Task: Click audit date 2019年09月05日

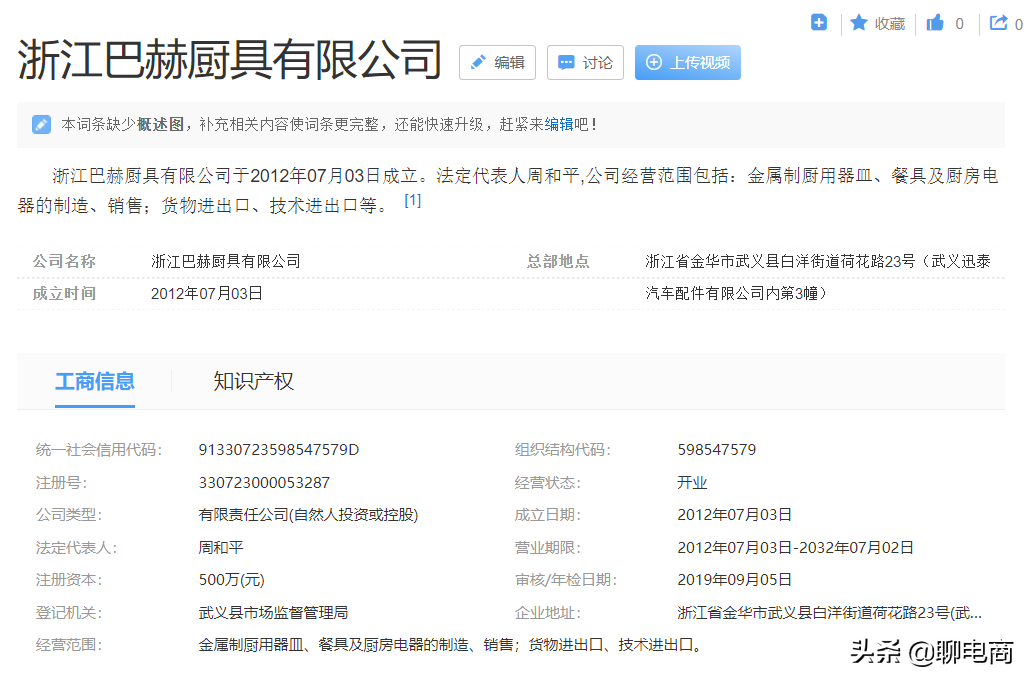Action: 734,580
